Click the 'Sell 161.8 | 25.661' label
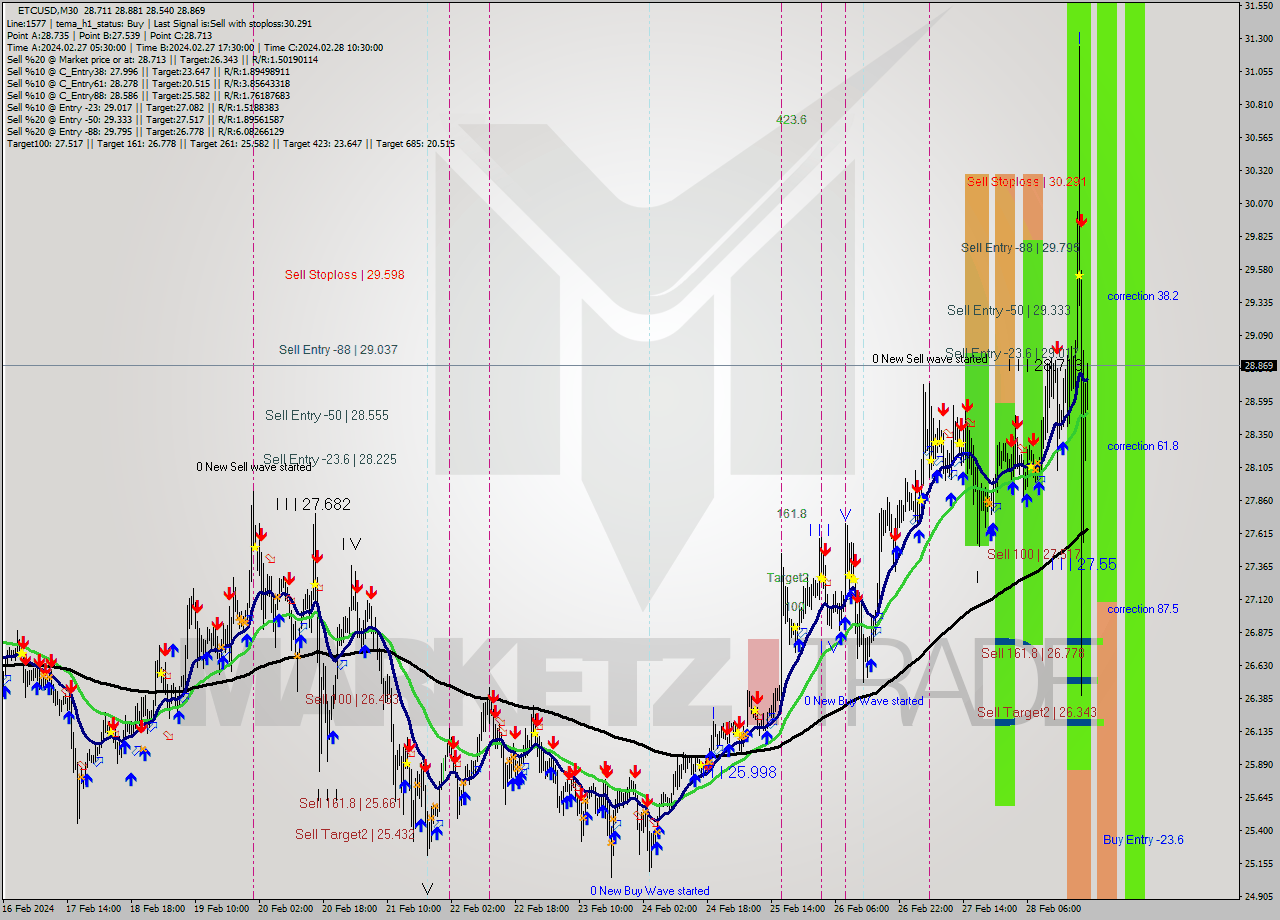Image resolution: width=1280 pixels, height=920 pixels. tap(350, 803)
